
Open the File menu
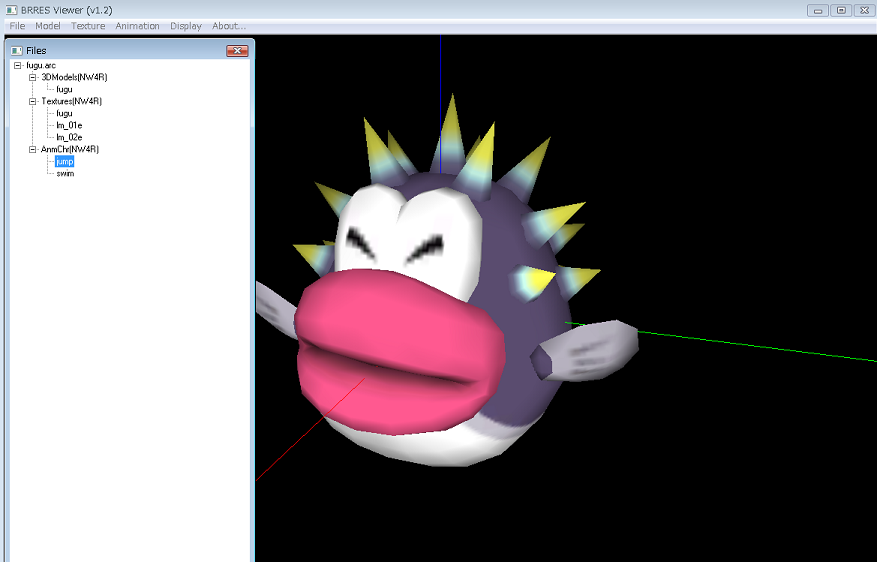pyautogui.click(x=17, y=26)
